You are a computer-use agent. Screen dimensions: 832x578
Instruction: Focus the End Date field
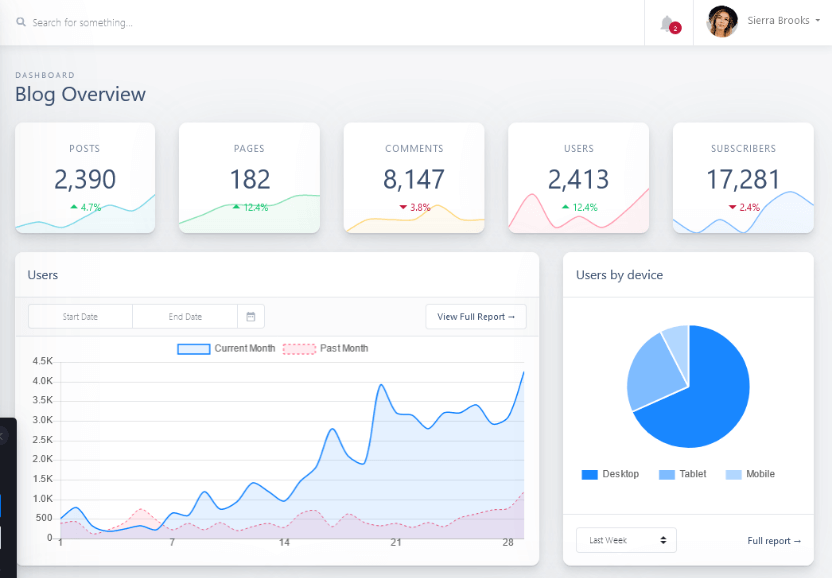(x=185, y=317)
